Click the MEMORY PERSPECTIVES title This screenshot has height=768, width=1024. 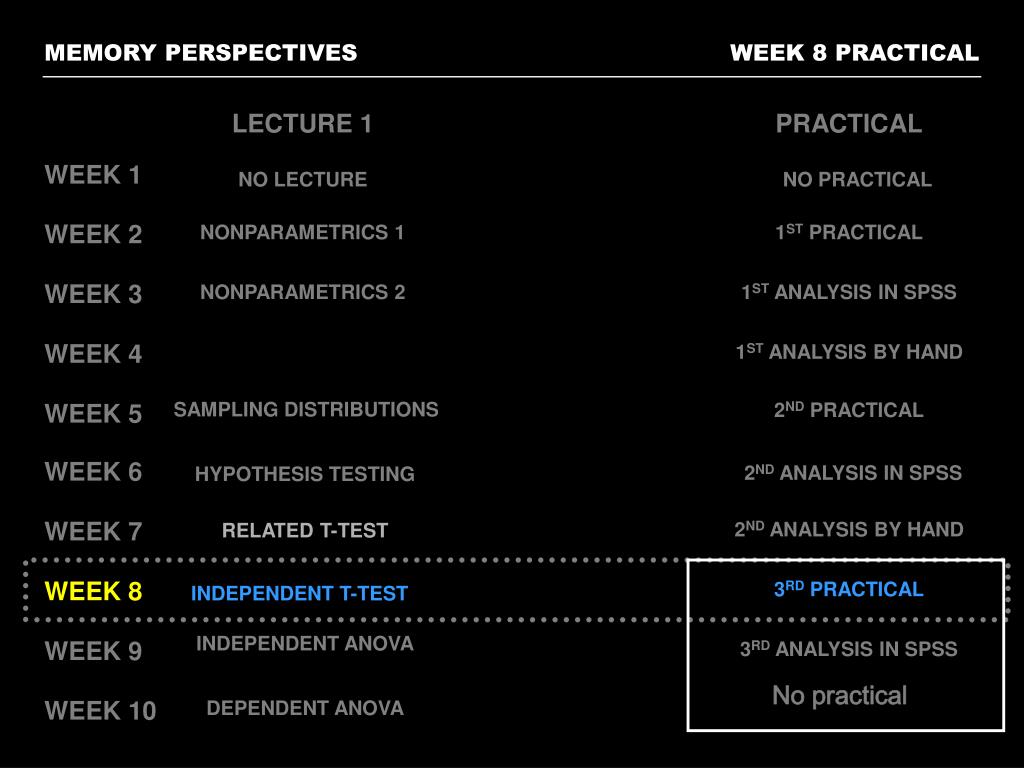click(x=200, y=52)
